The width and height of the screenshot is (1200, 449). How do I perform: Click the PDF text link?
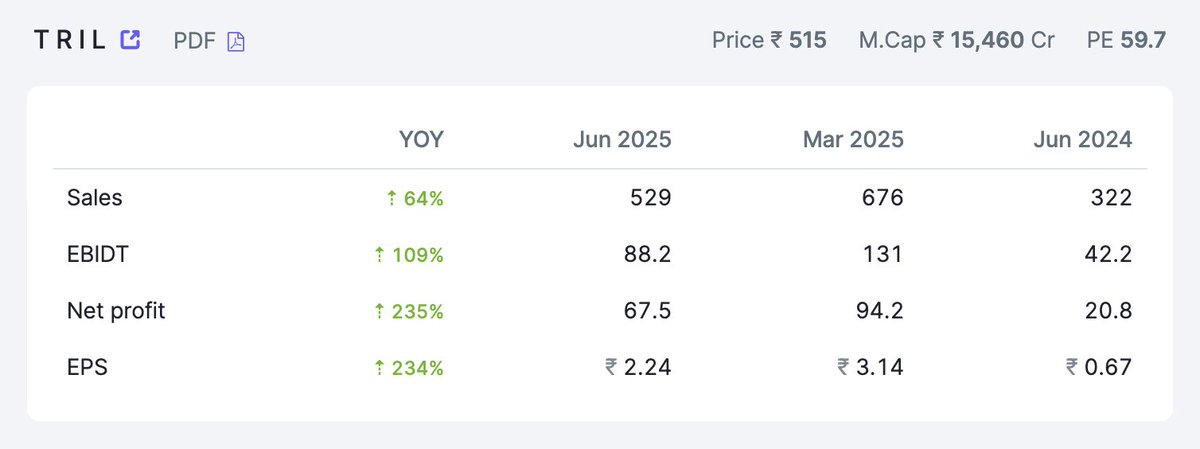[x=194, y=41]
